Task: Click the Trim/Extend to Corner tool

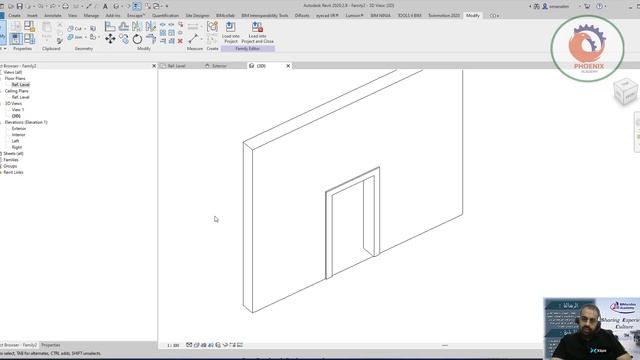Action: (151, 39)
